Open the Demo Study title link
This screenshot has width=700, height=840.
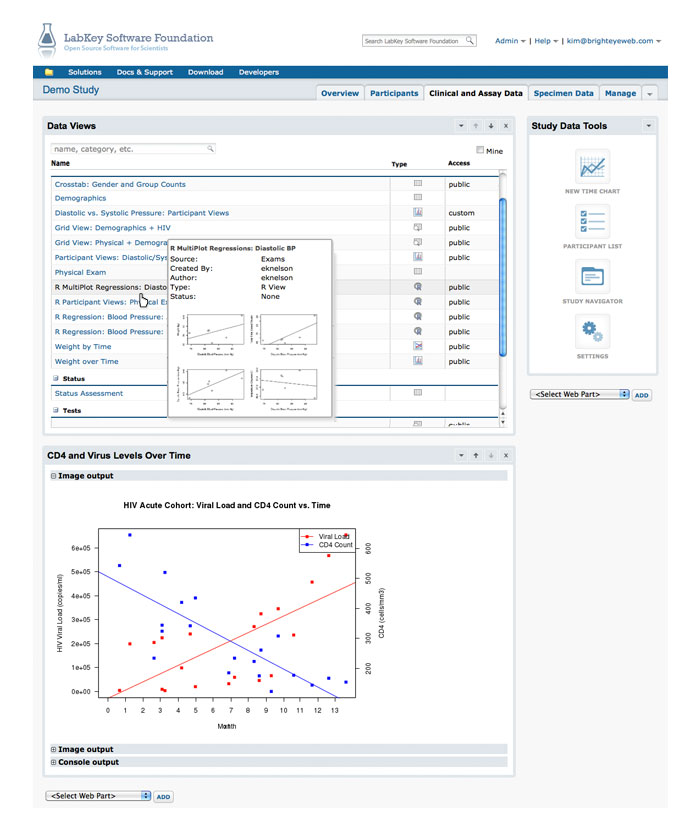[71, 89]
